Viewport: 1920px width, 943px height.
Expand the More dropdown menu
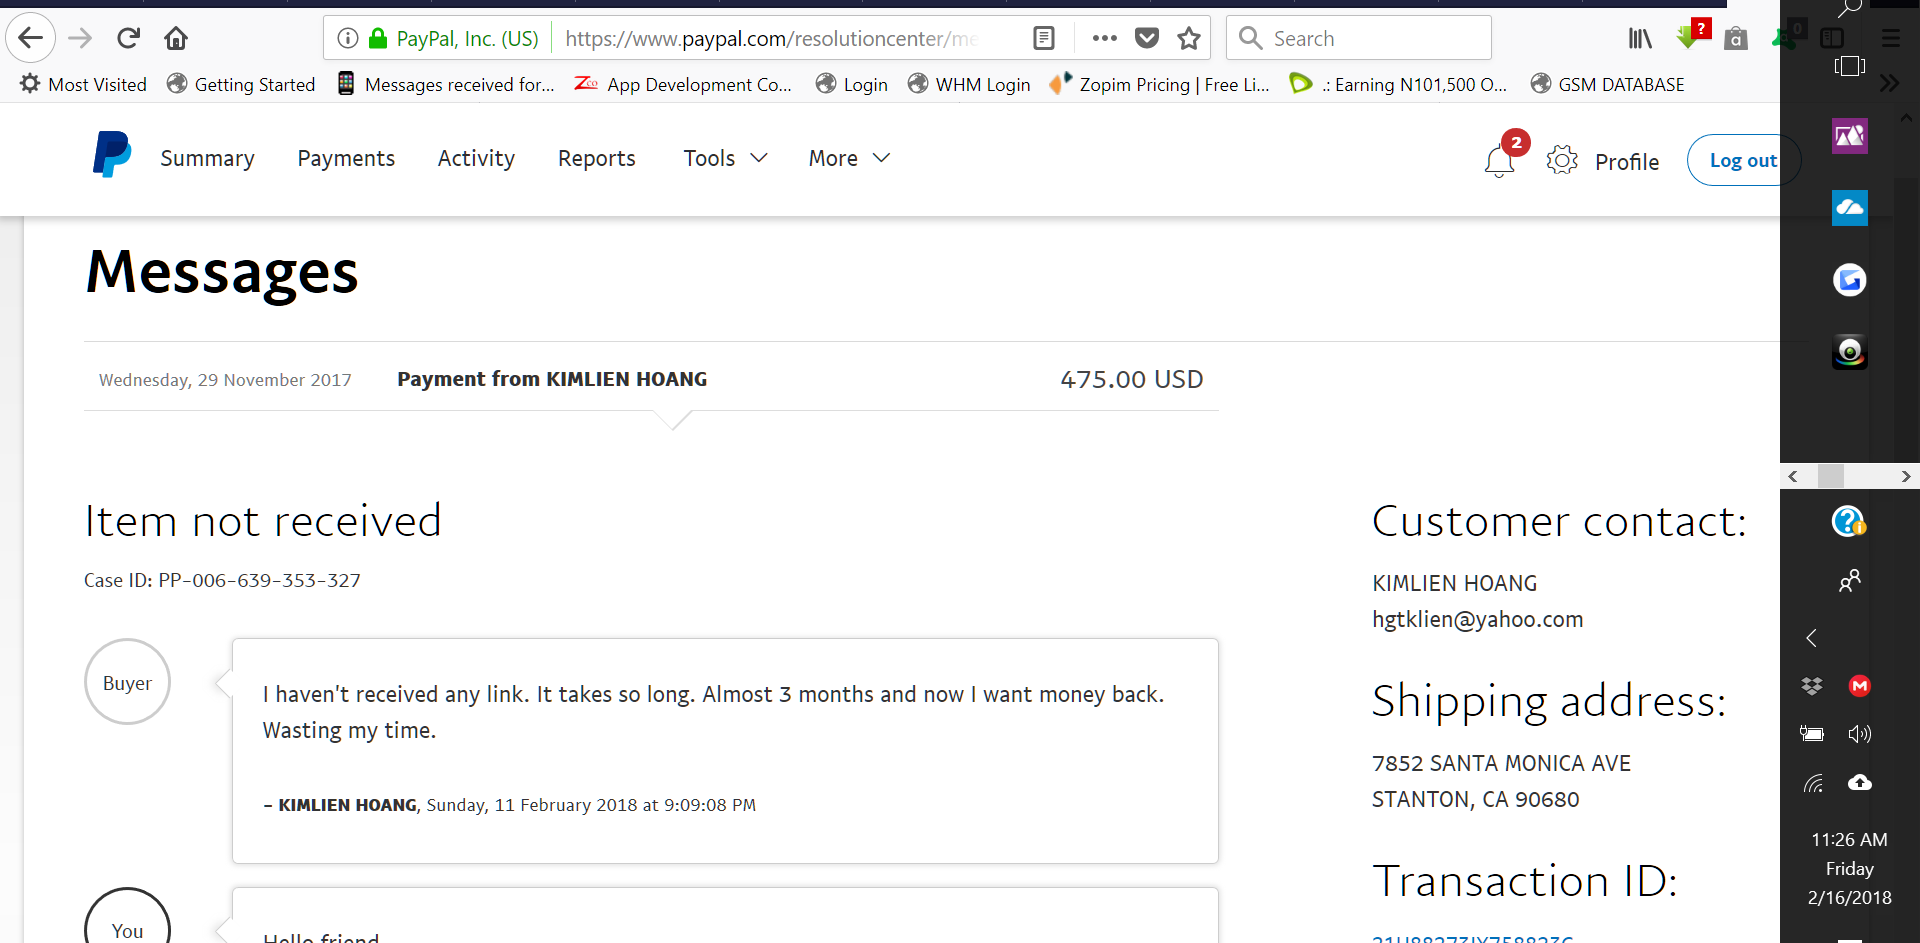tap(849, 158)
